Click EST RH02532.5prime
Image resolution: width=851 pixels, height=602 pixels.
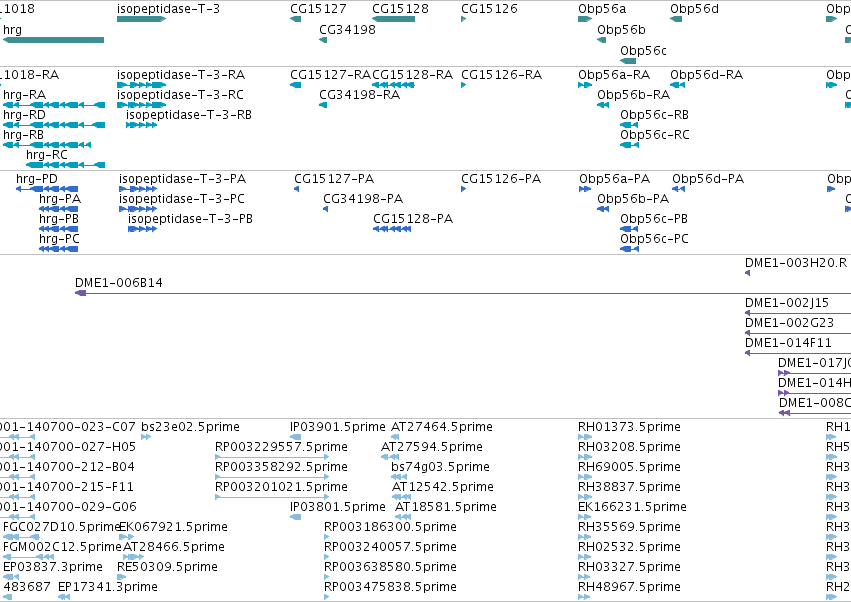coord(585,557)
